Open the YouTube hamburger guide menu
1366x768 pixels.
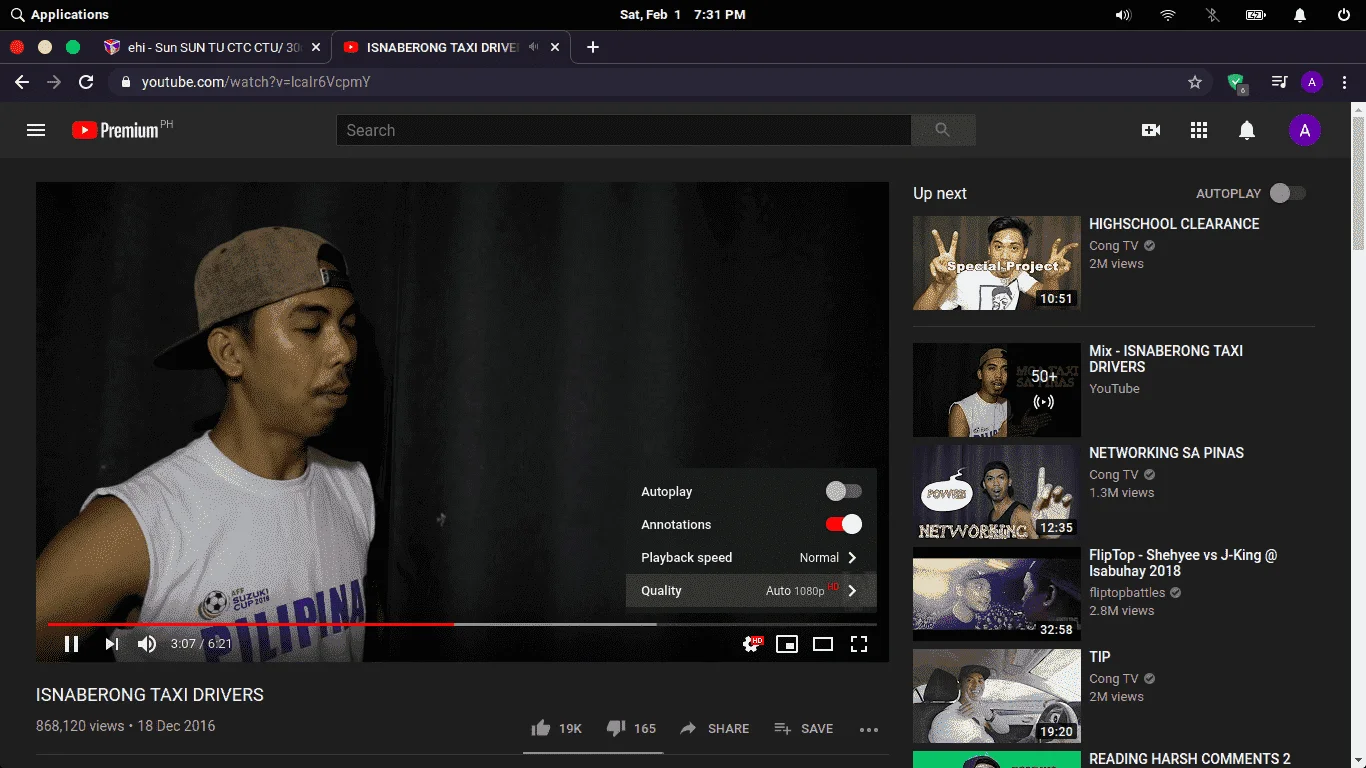click(36, 130)
